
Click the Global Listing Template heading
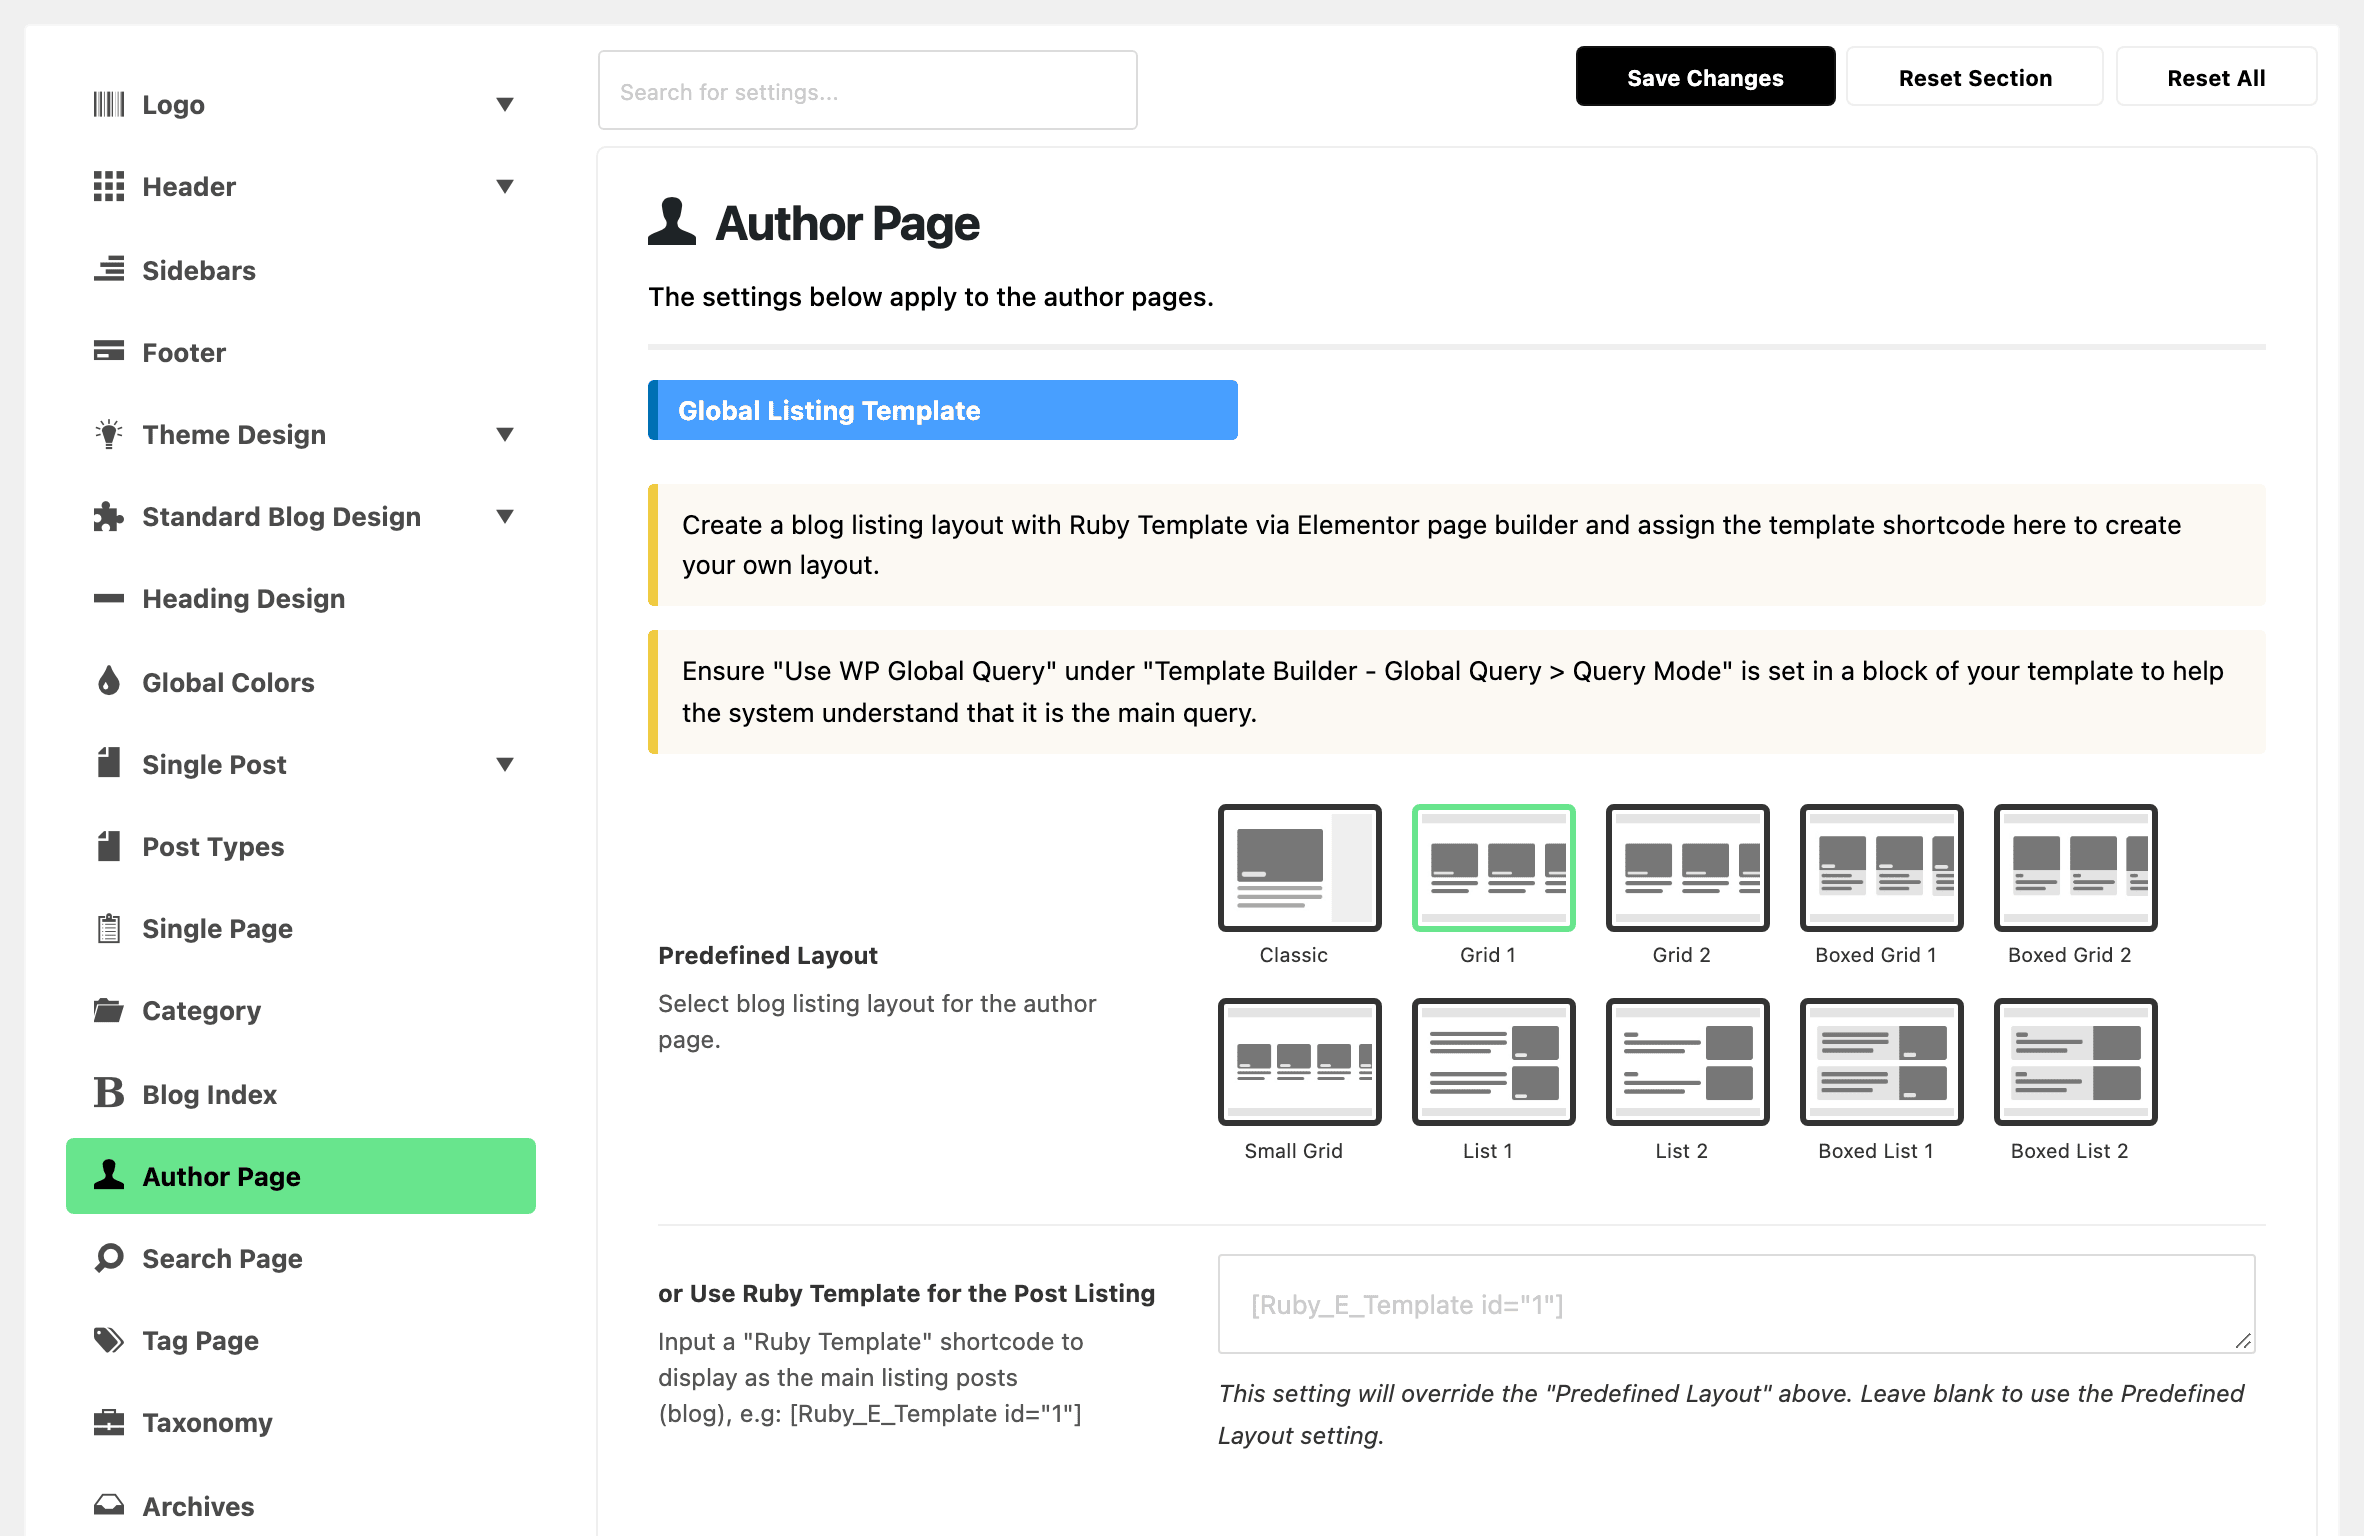point(943,410)
